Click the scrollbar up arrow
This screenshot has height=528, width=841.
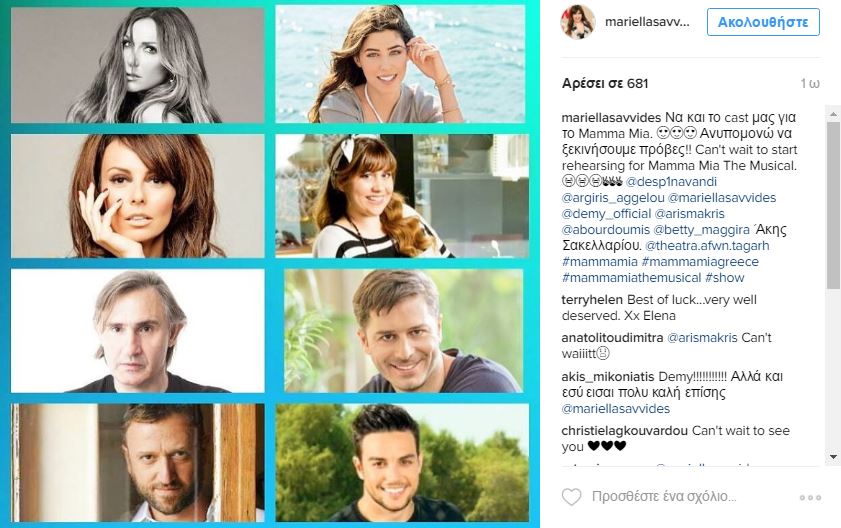coord(833,114)
